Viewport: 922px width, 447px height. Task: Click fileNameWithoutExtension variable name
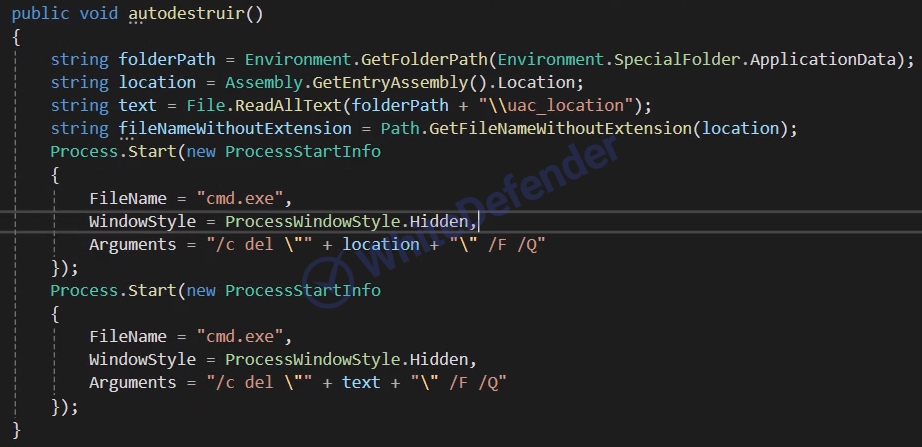235,128
